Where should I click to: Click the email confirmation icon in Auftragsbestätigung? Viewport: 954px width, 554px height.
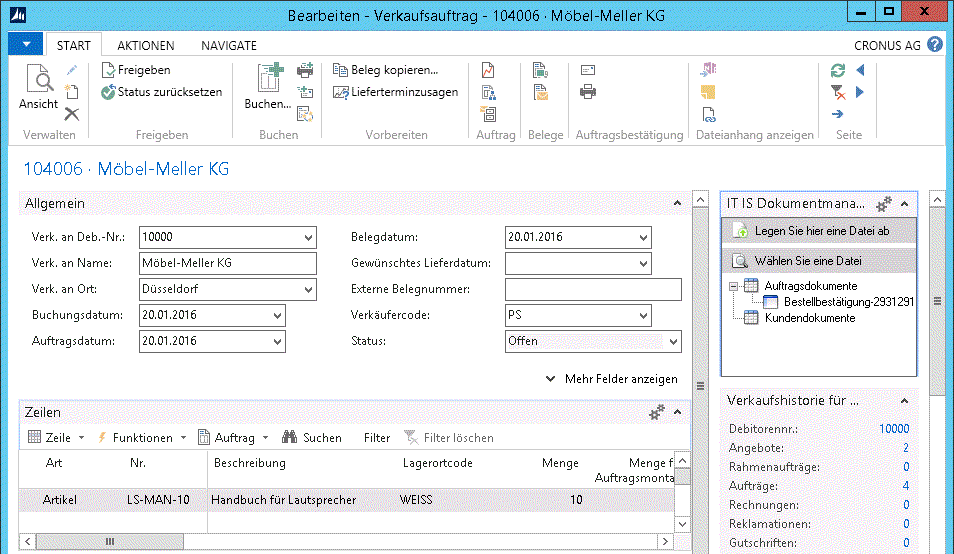tap(588, 70)
